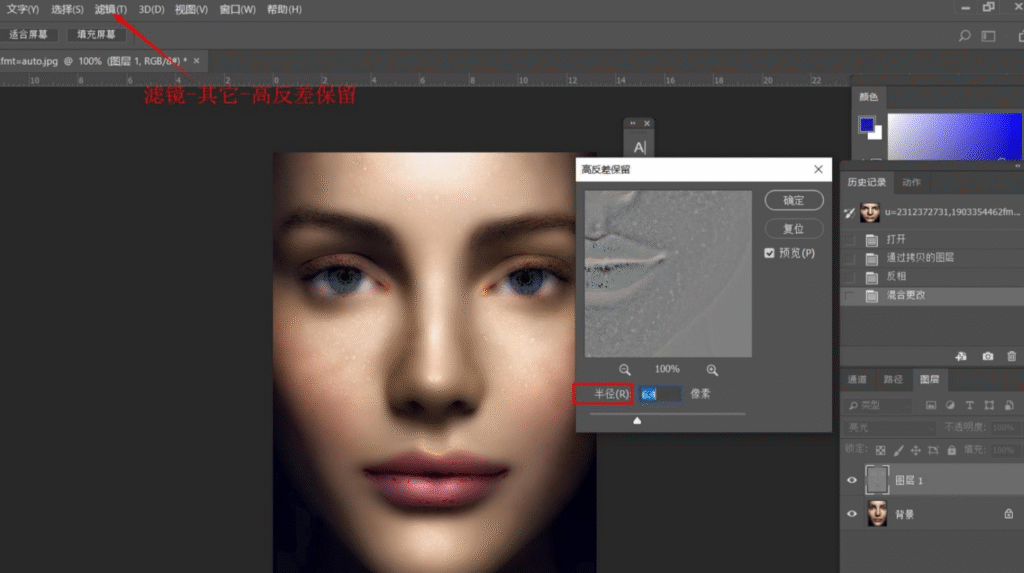Create new document from current state
Image resolution: width=1024 pixels, height=573 pixels.
(961, 356)
